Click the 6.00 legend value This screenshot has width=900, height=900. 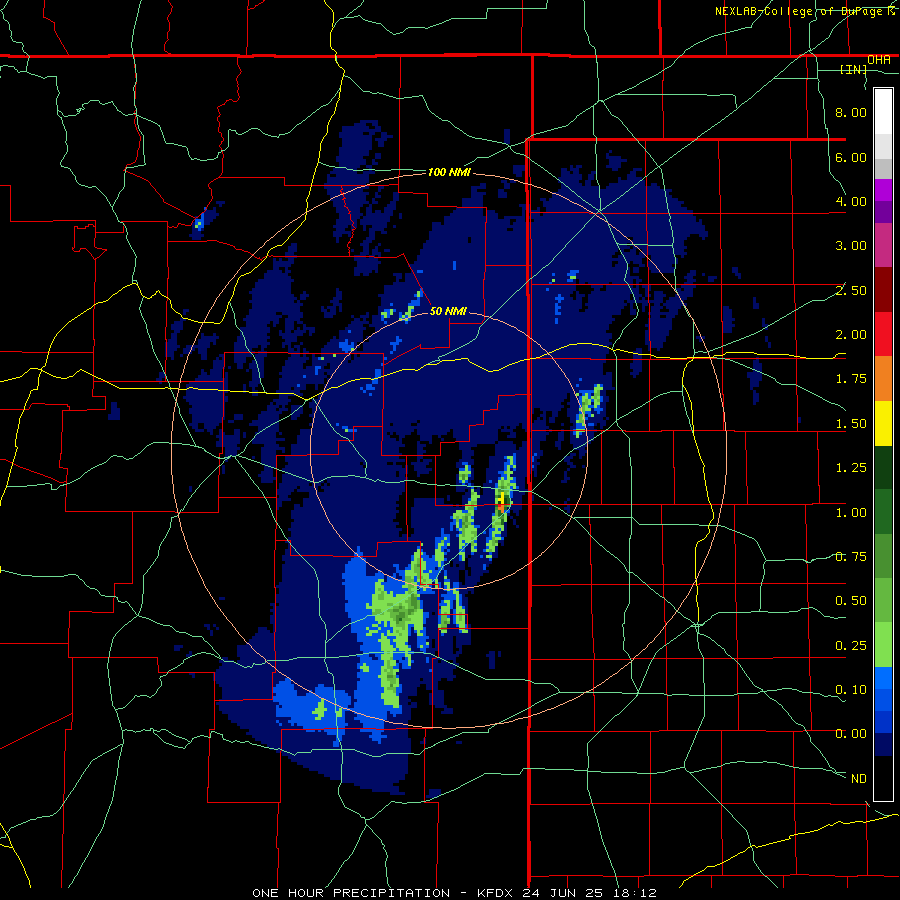point(851,157)
